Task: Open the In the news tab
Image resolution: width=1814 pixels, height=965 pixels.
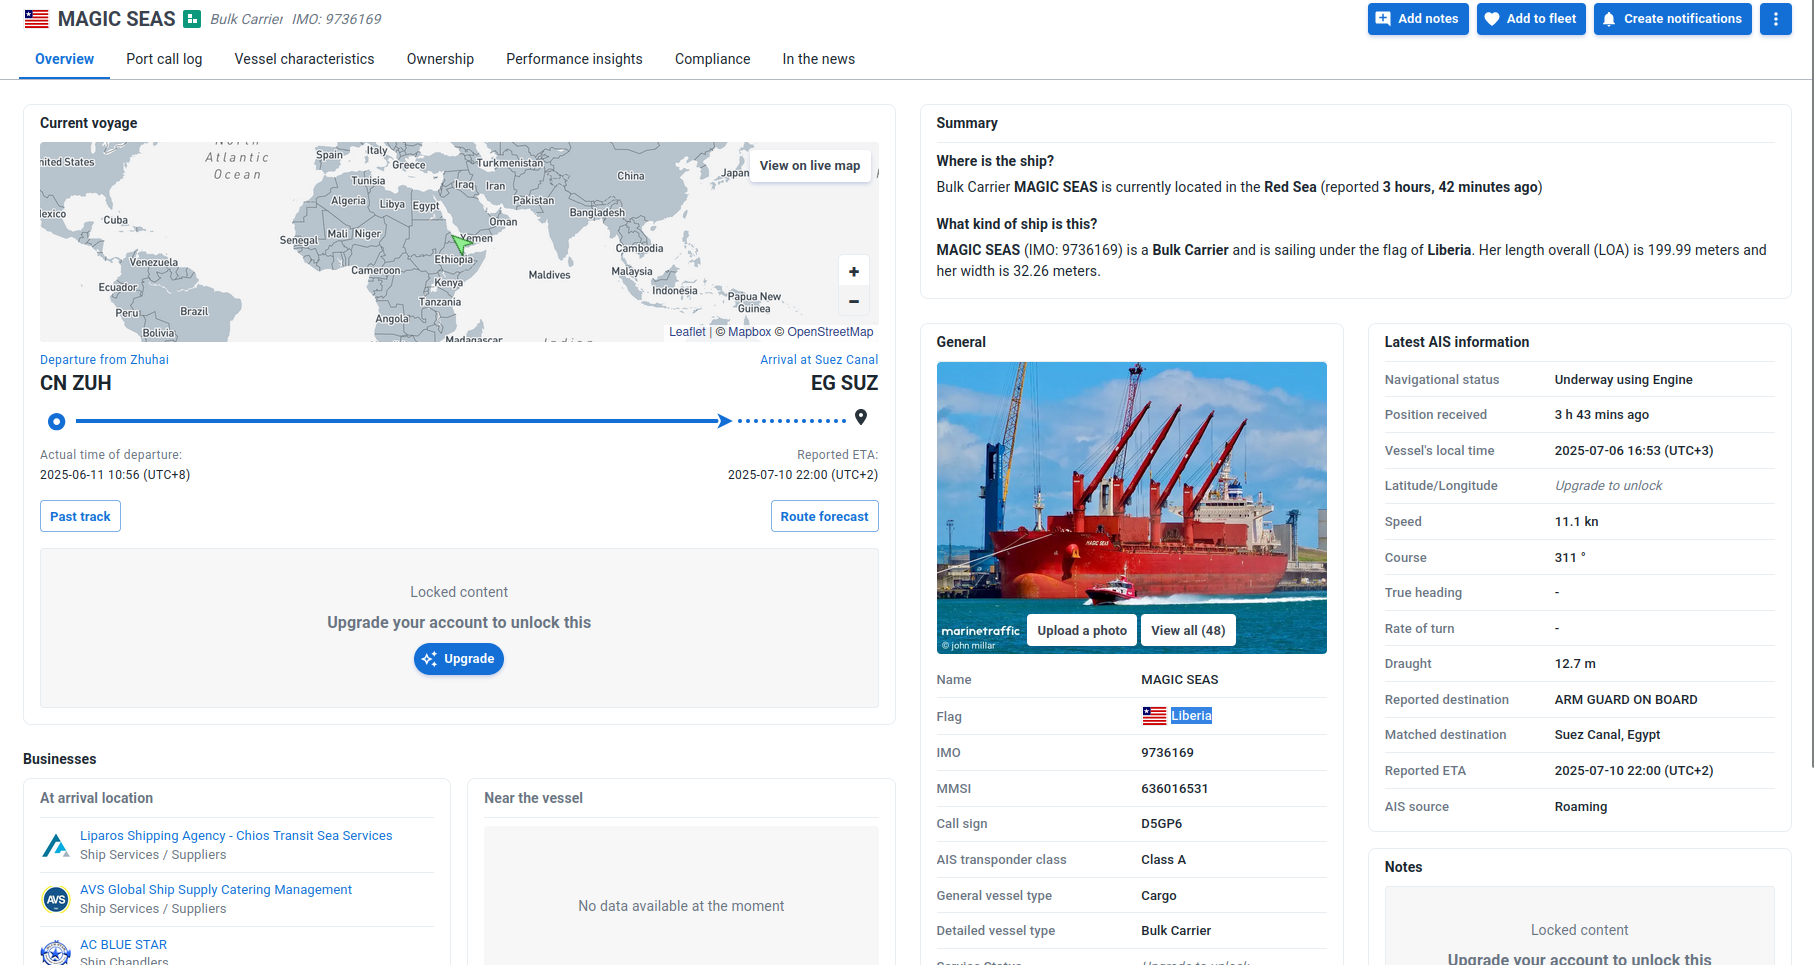Action: 818,59
